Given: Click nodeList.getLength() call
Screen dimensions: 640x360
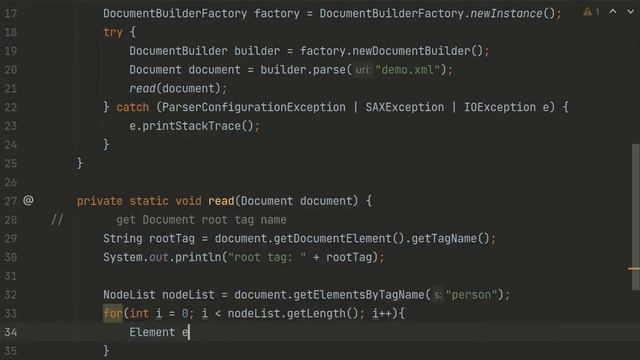Looking at the screenshot, I should tap(293, 313).
